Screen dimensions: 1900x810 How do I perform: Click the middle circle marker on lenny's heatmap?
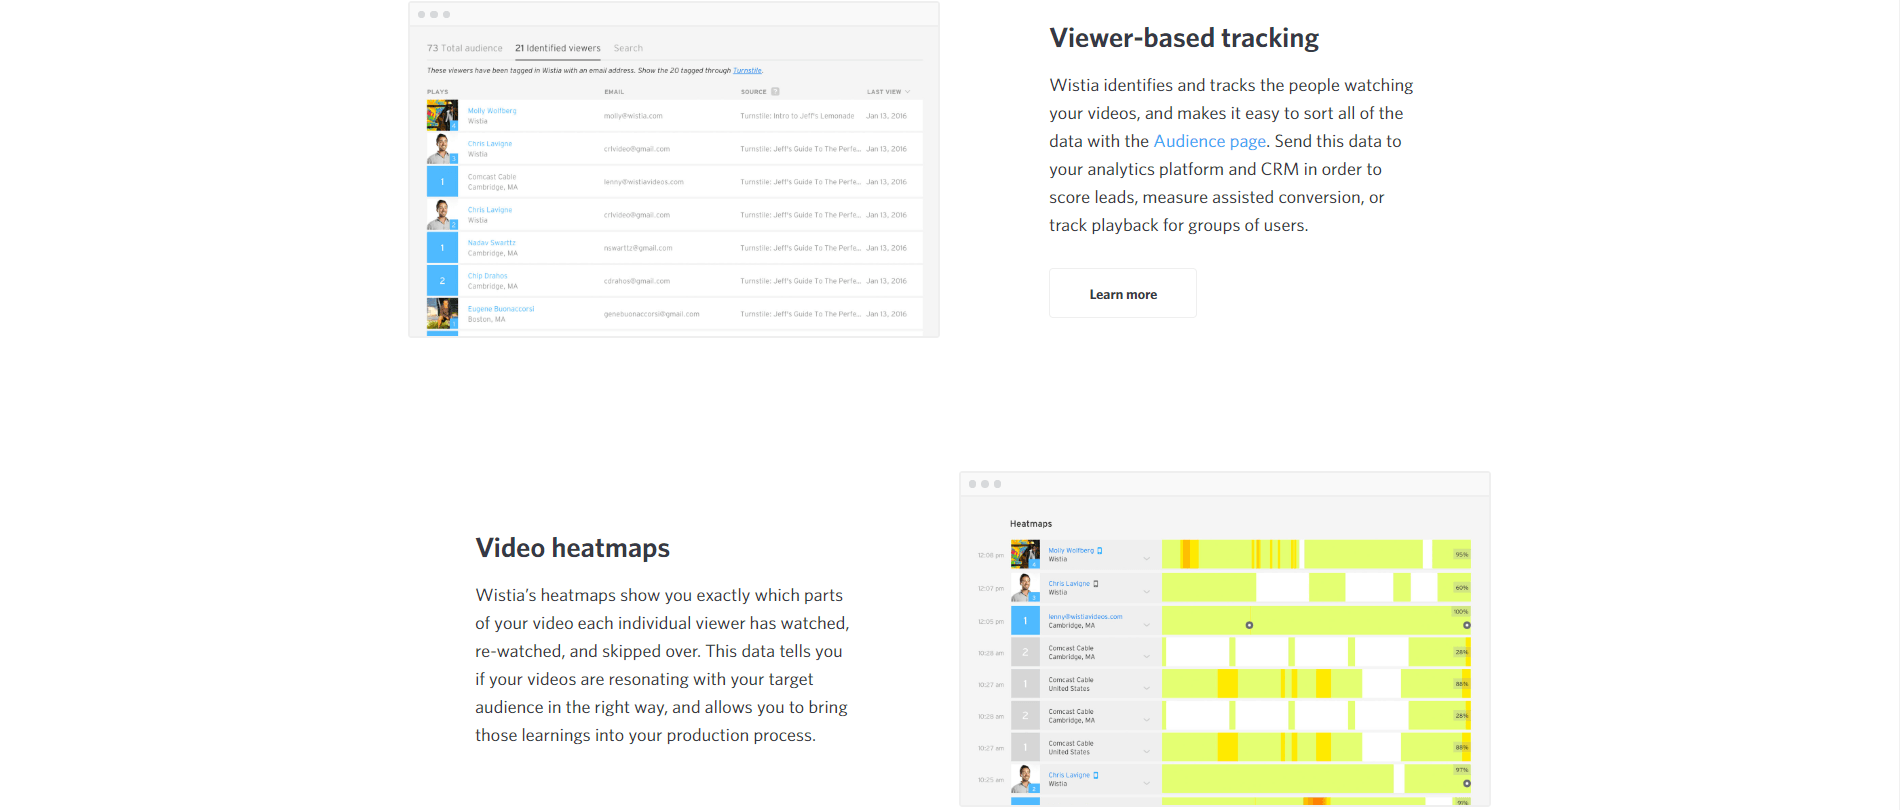coord(1249,625)
